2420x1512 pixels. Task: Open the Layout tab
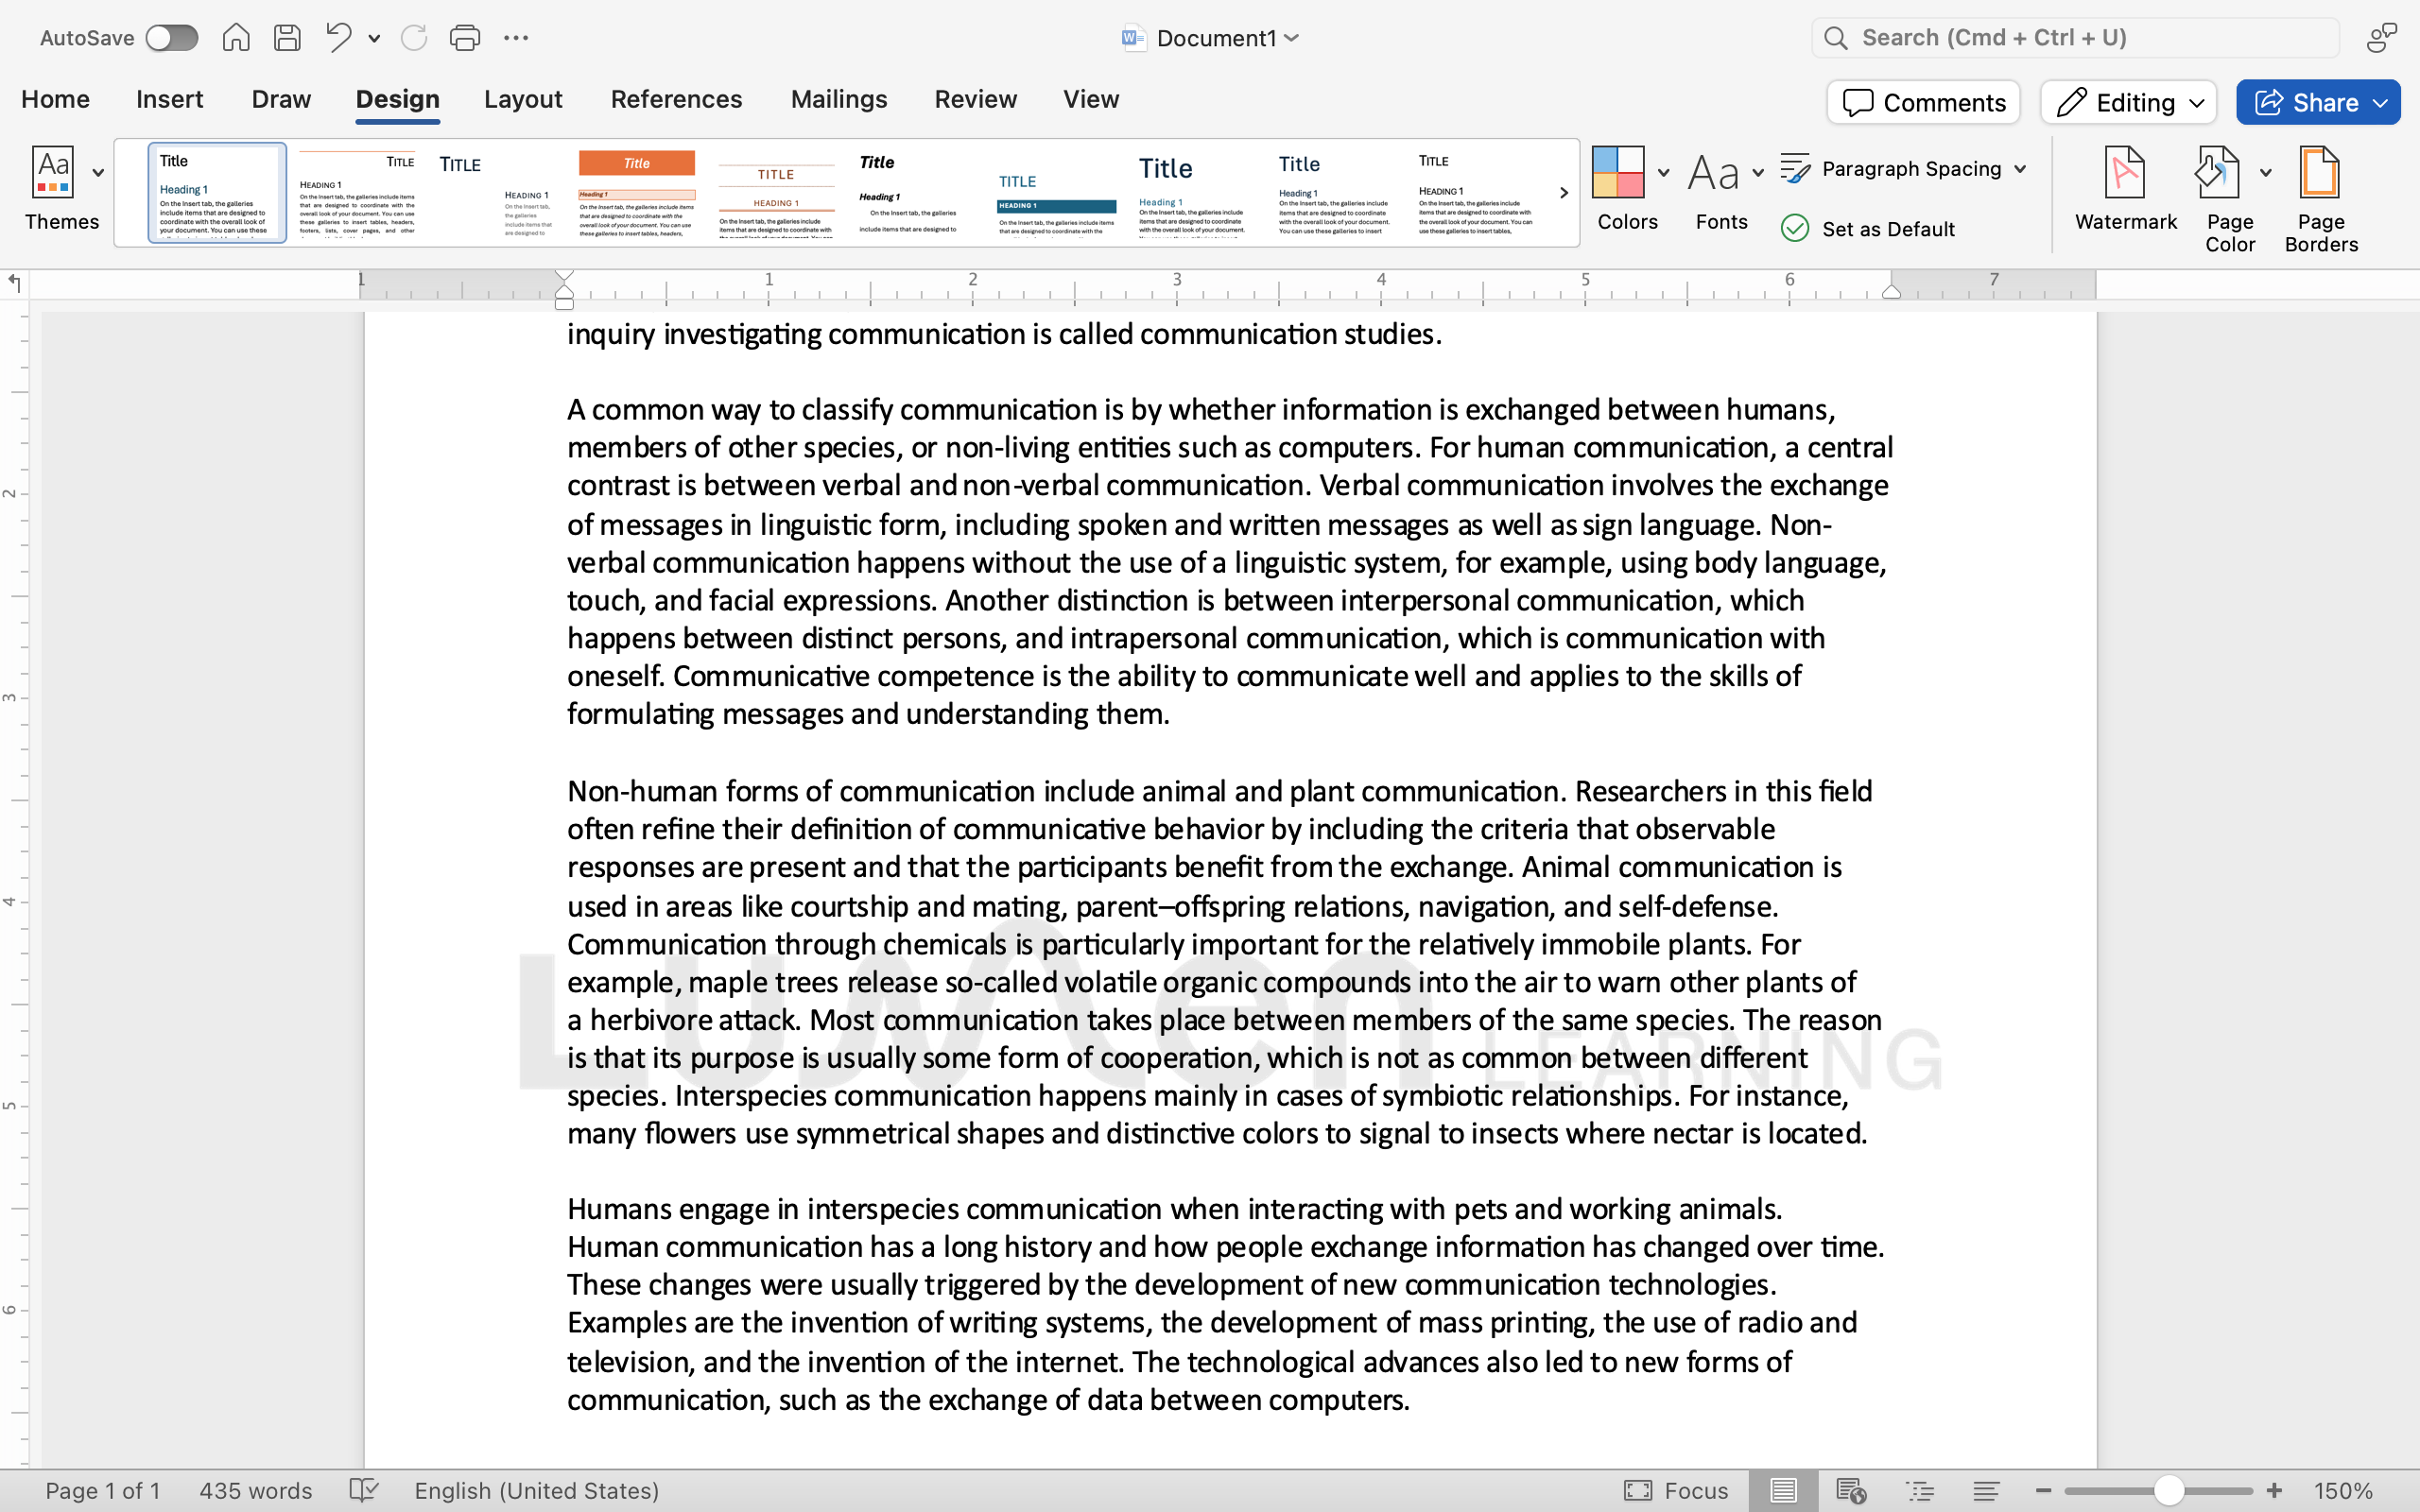[x=523, y=99]
